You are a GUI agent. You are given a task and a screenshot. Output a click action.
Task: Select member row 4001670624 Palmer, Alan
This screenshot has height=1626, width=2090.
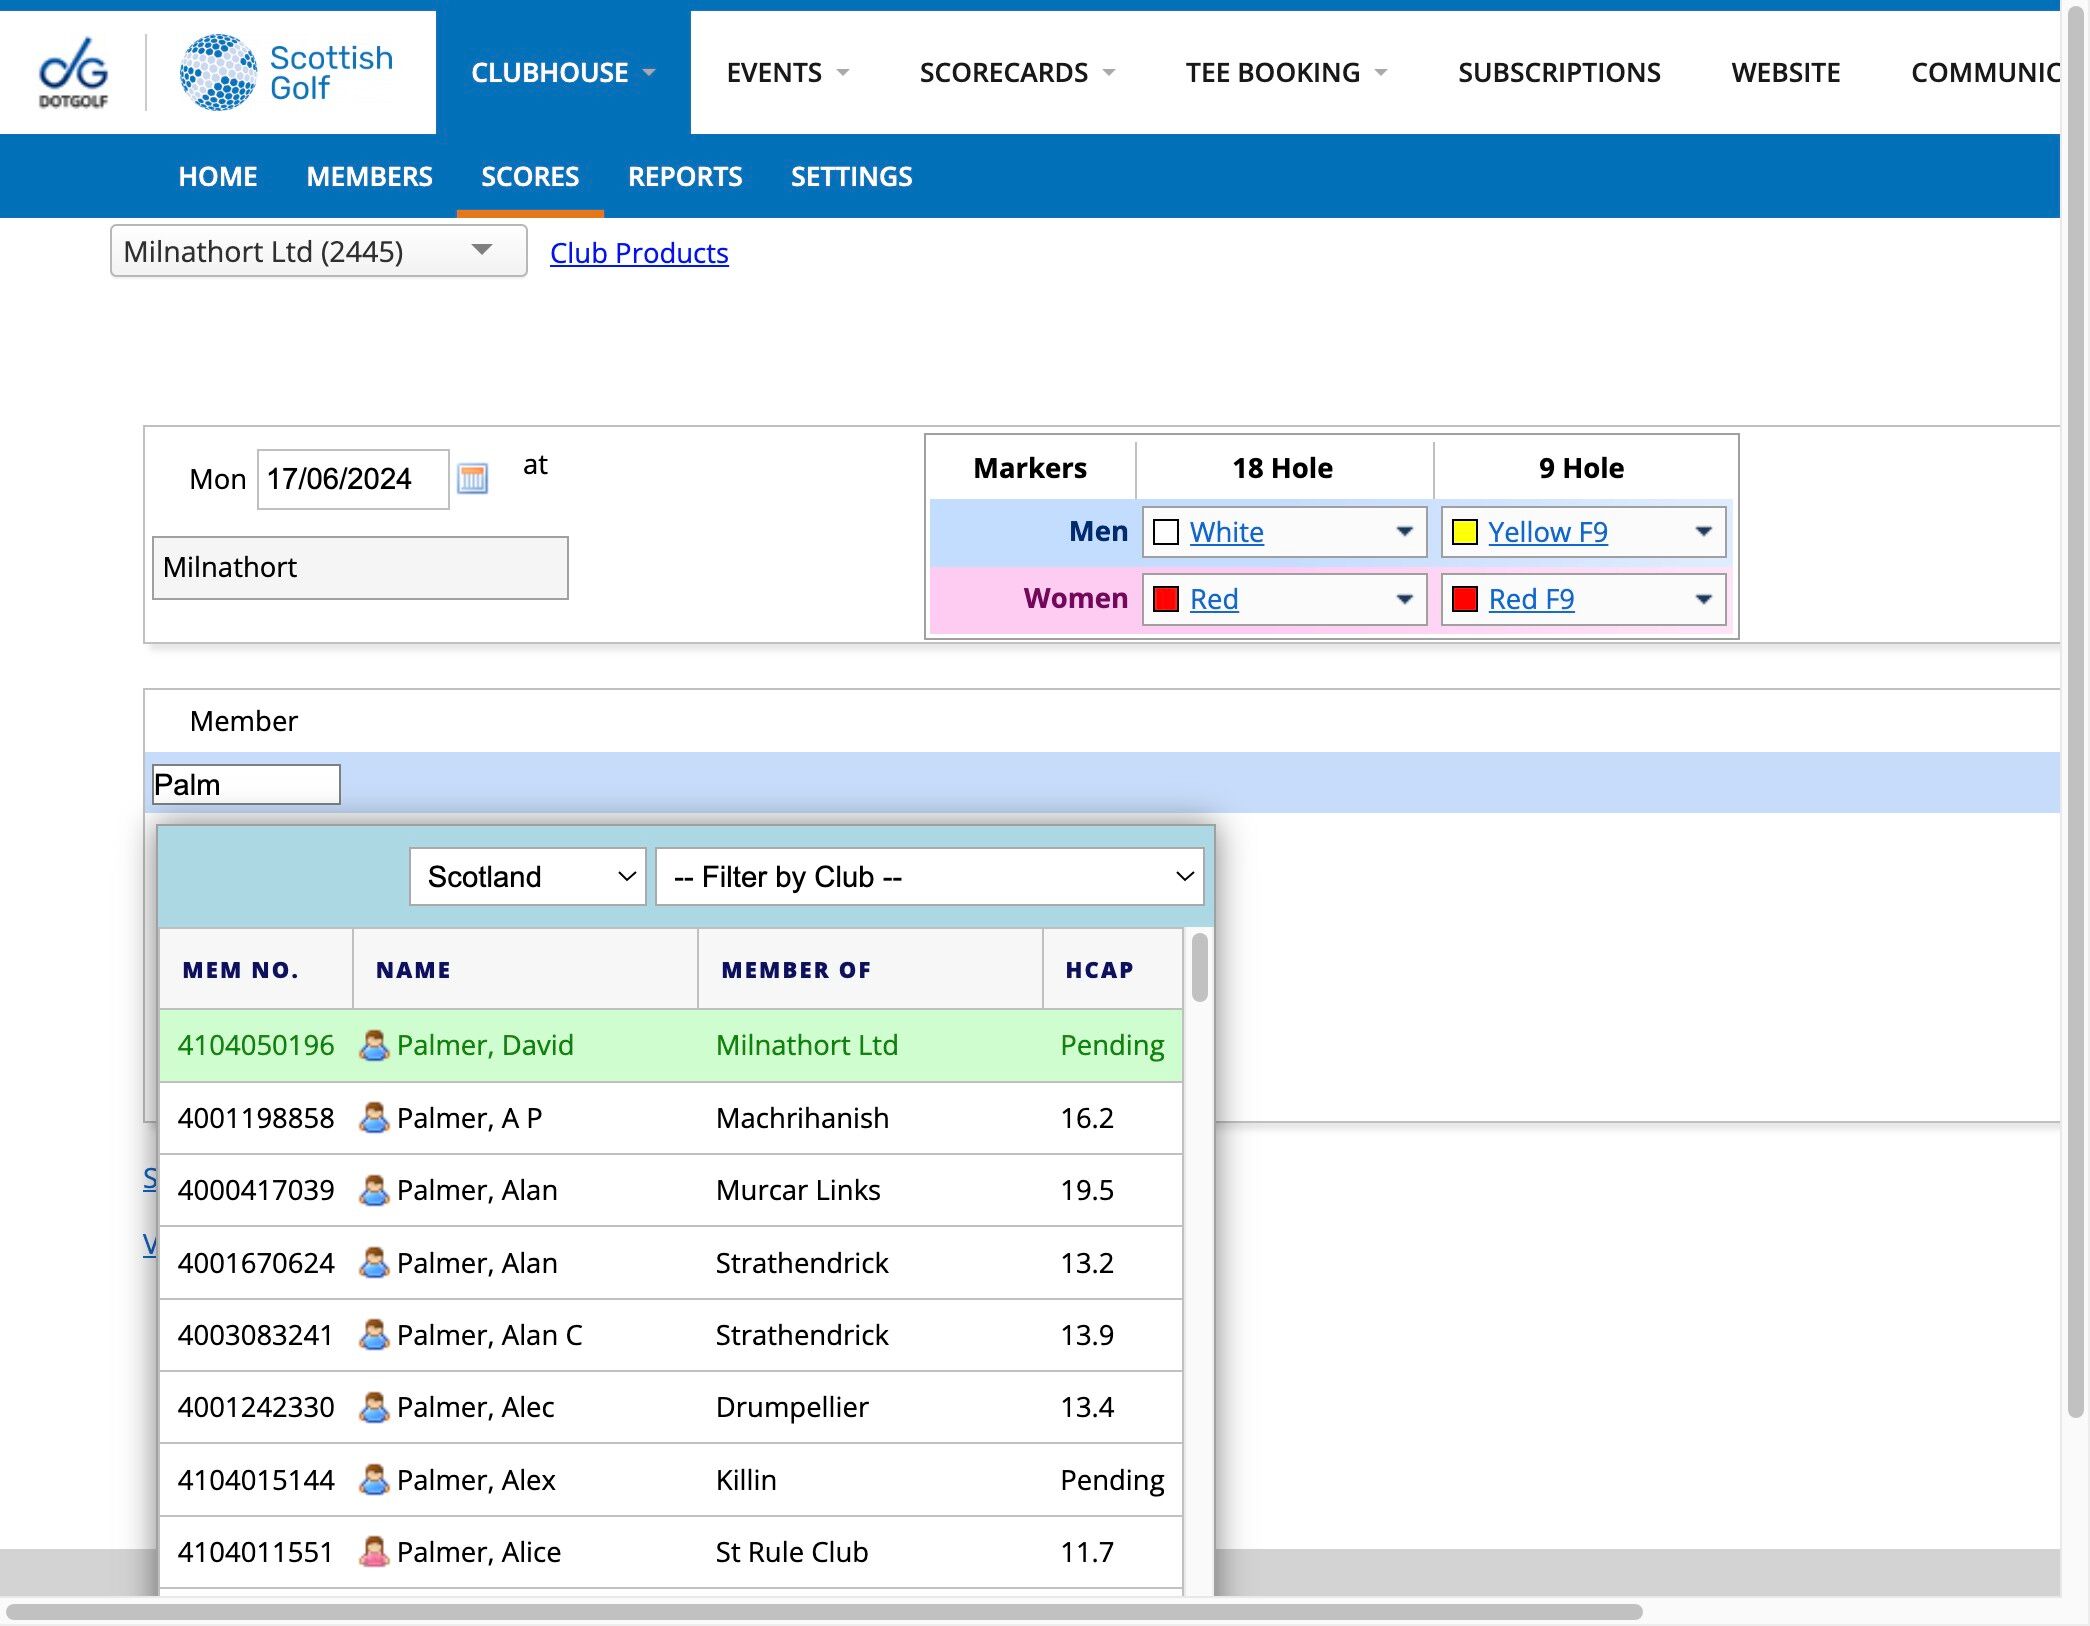pyautogui.click(x=671, y=1263)
